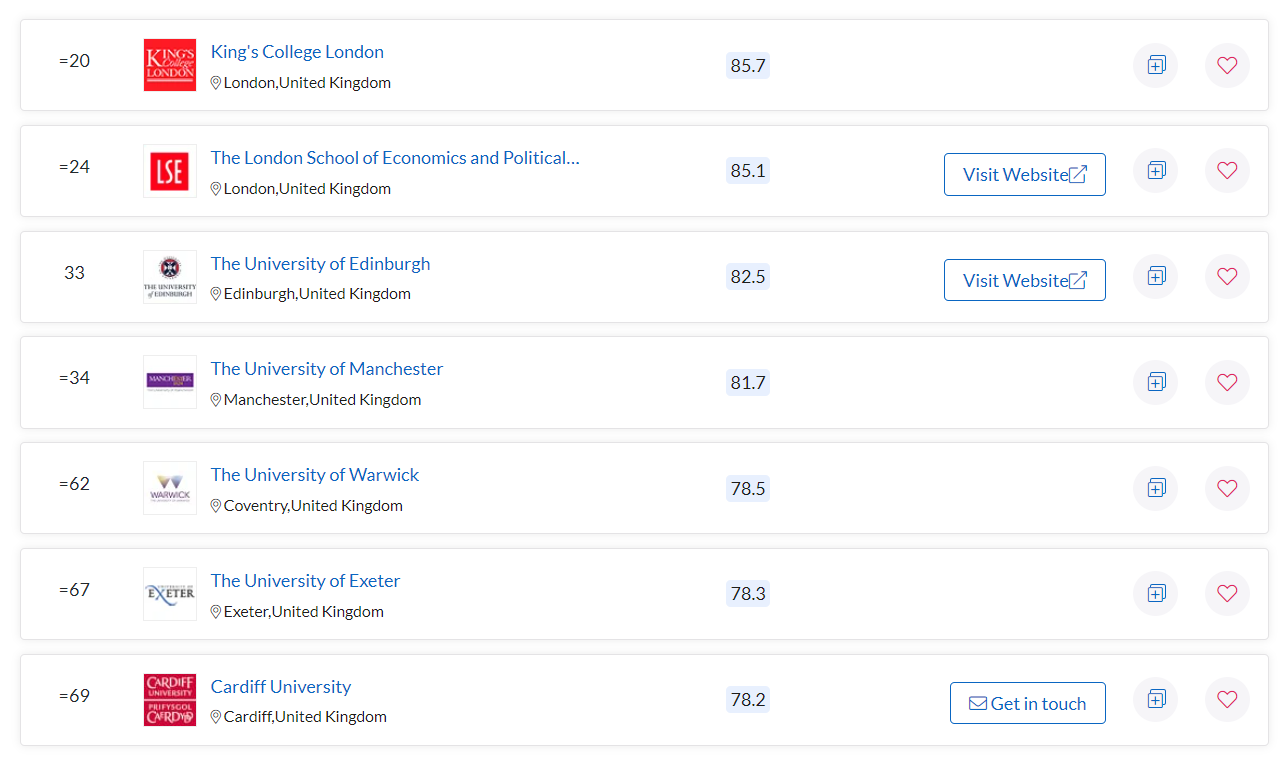Shortlist King's College London with heart icon

pyautogui.click(x=1227, y=65)
